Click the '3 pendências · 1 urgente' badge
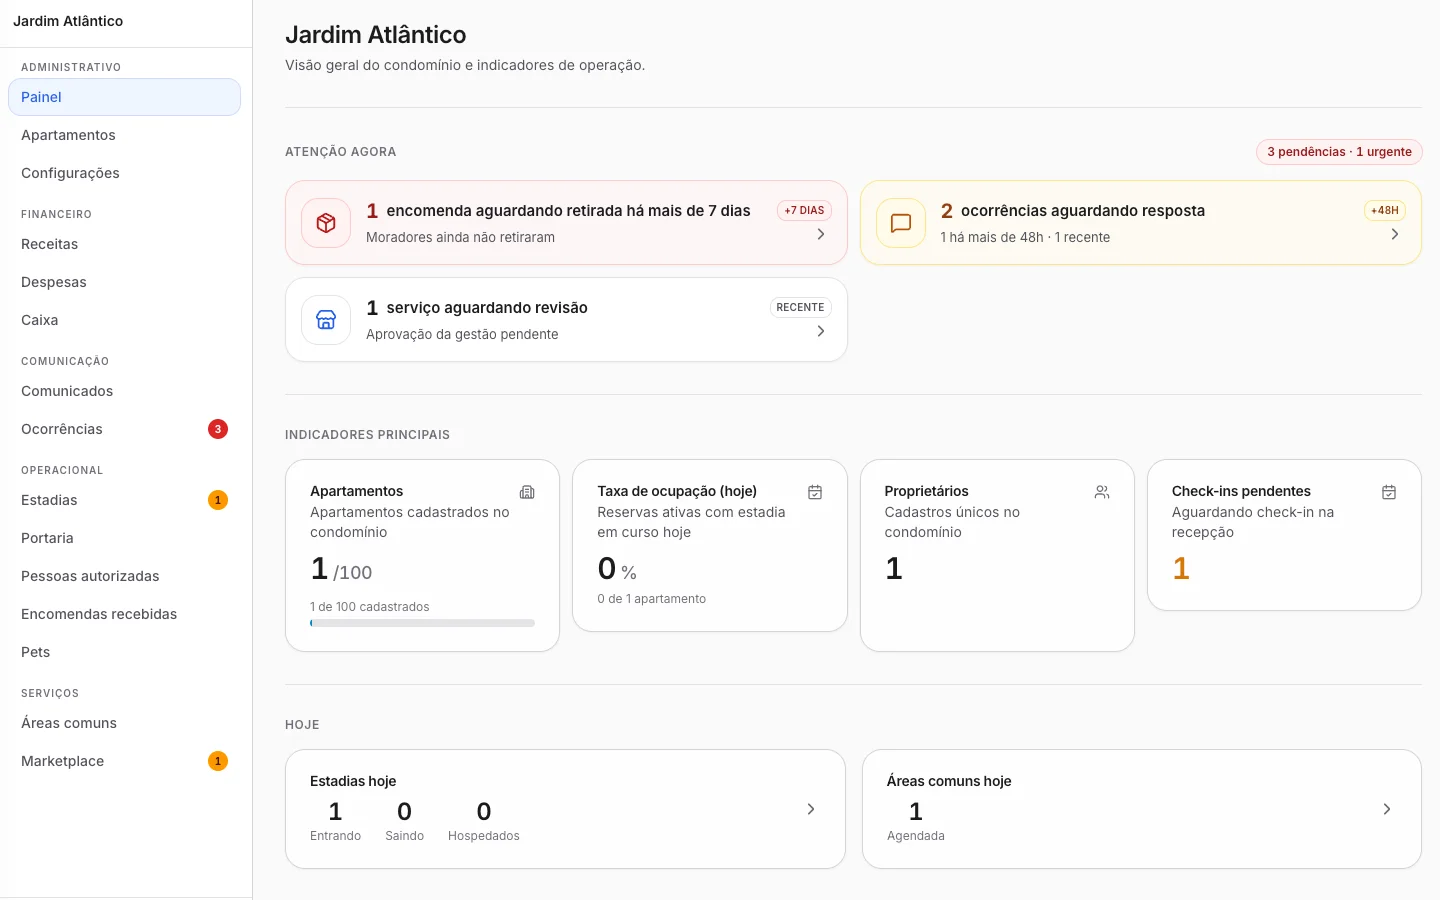This screenshot has height=900, width=1440. pos(1339,152)
